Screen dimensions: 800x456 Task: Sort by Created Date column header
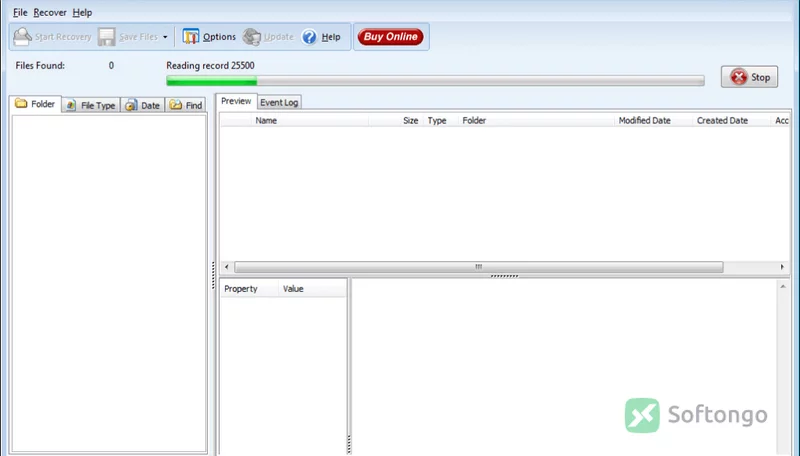tap(731, 120)
